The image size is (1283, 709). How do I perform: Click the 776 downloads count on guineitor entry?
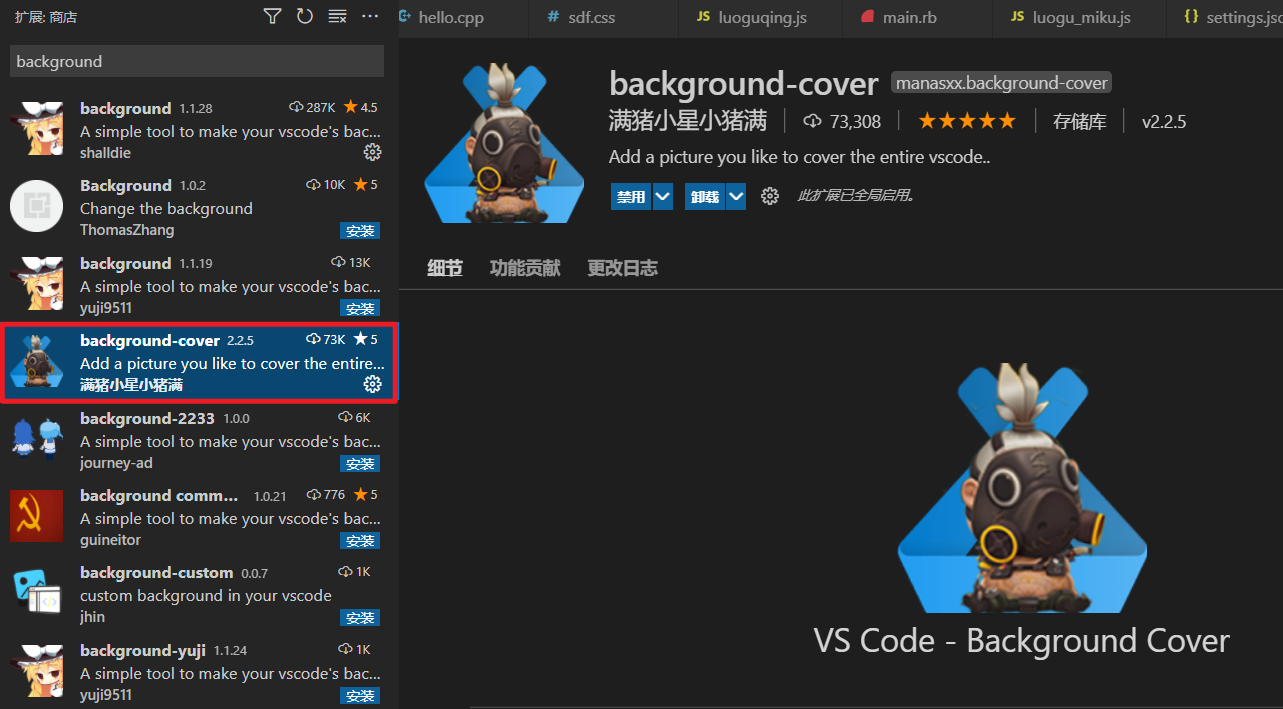(325, 495)
